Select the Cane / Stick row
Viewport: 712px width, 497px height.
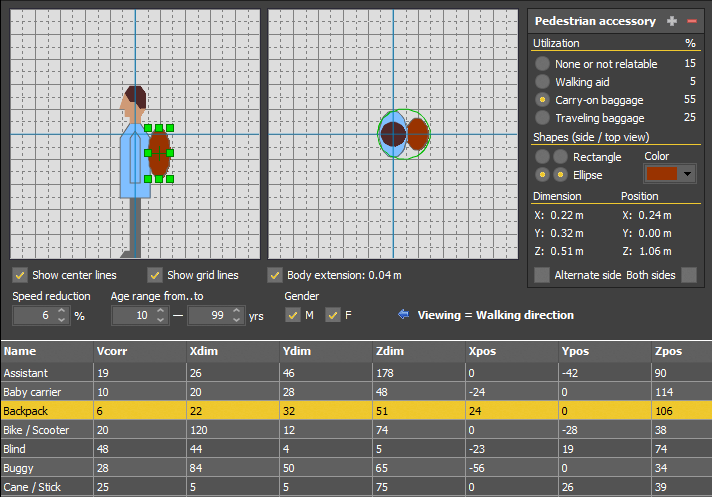[x=356, y=487]
